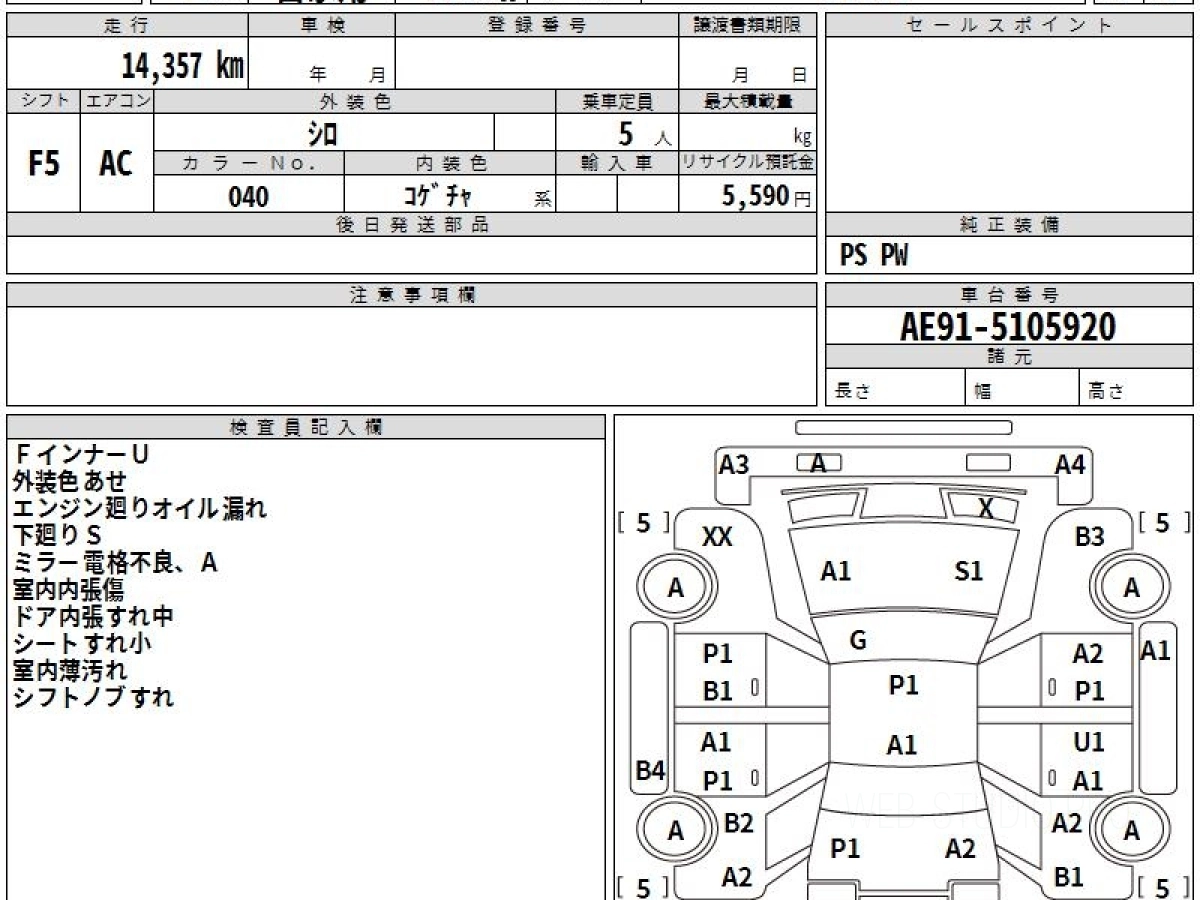Select the ドア内張すれ中 note
The width and height of the screenshot is (1200, 900).
pyautogui.click(x=94, y=617)
